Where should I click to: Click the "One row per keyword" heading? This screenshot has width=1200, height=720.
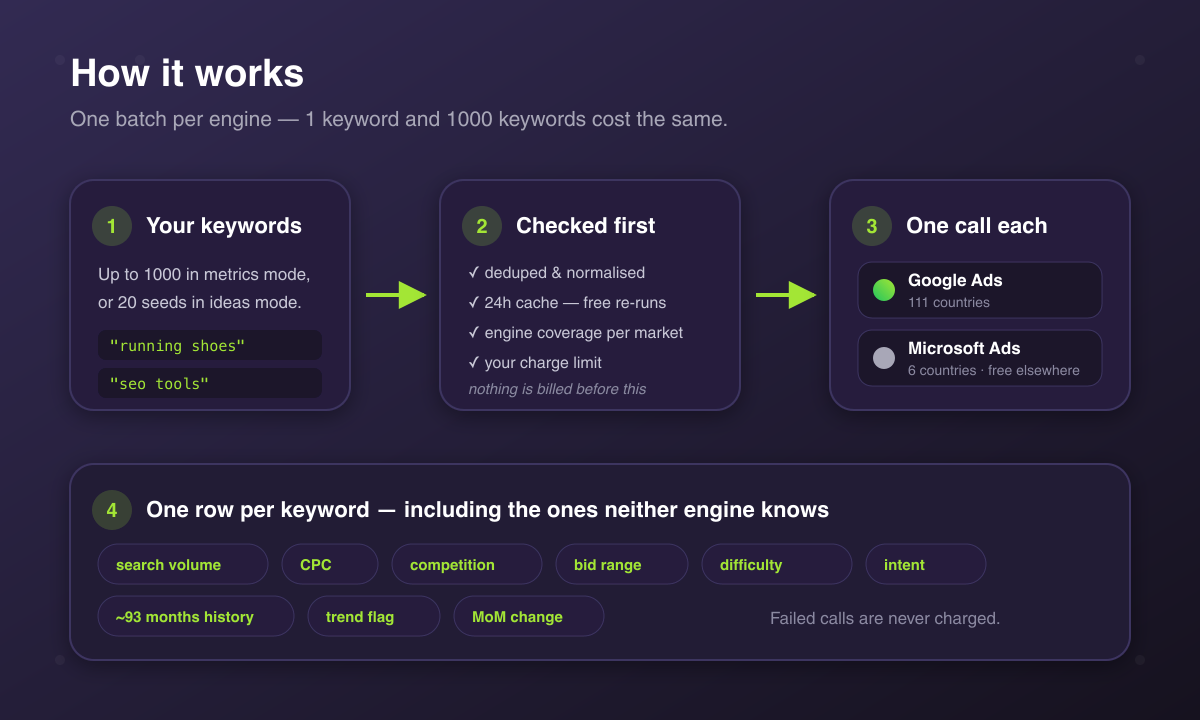(x=488, y=510)
